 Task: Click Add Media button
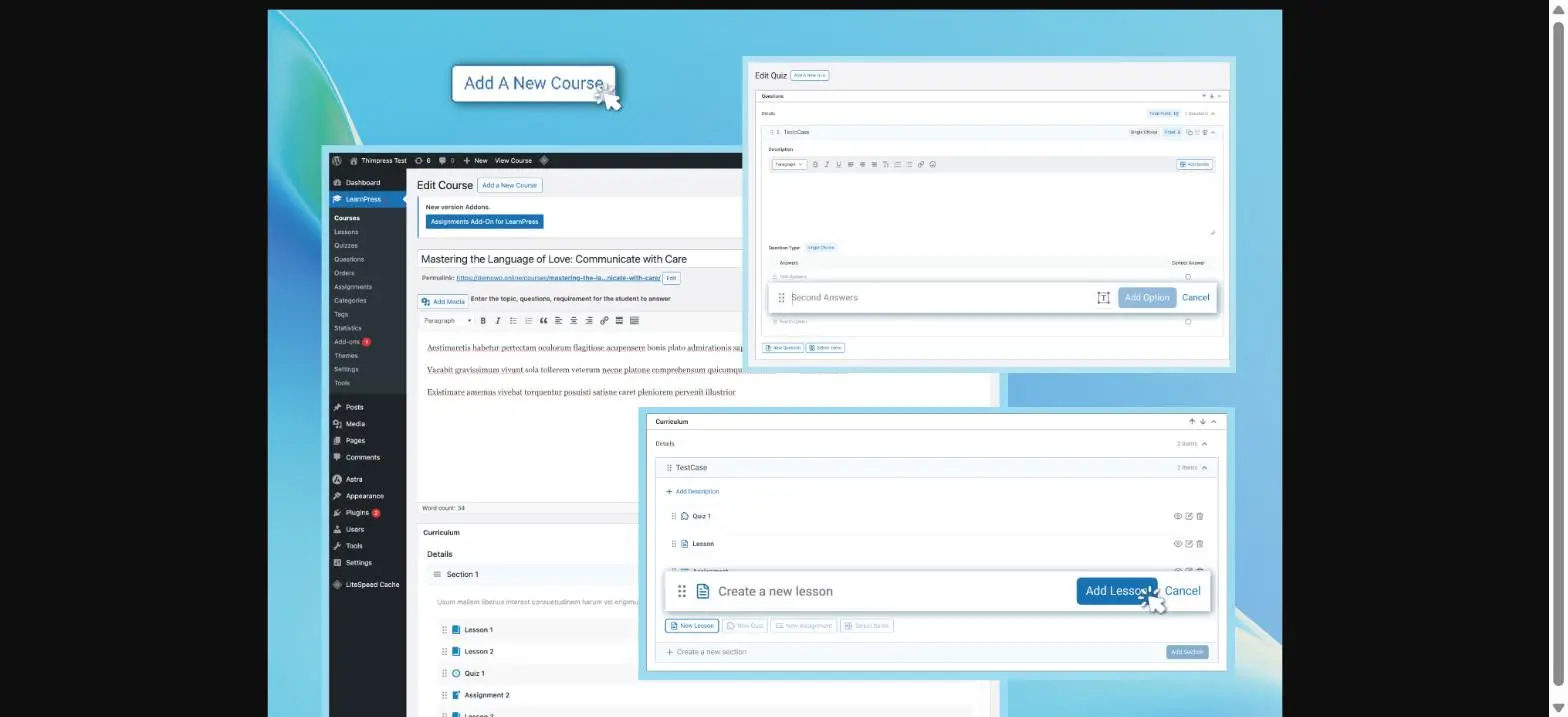point(442,301)
